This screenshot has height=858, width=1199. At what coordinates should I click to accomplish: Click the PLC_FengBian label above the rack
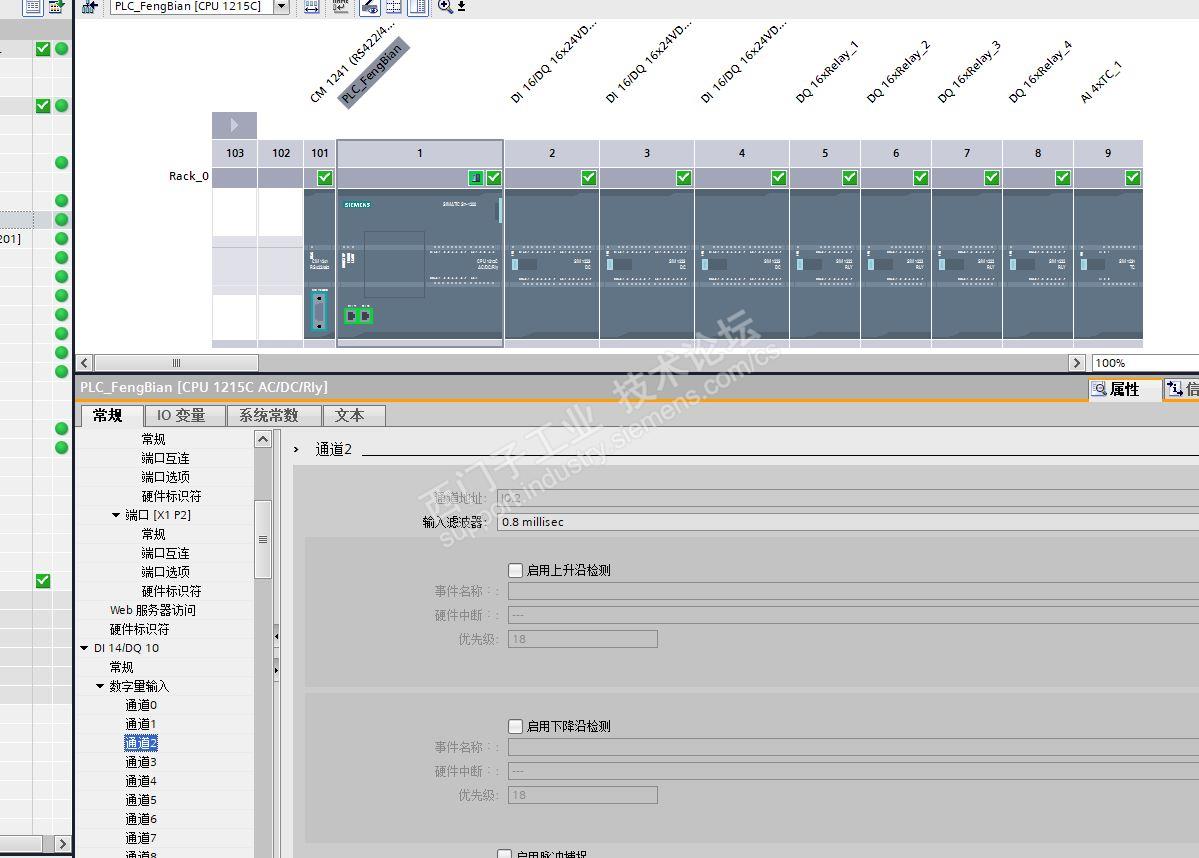pyautogui.click(x=373, y=73)
